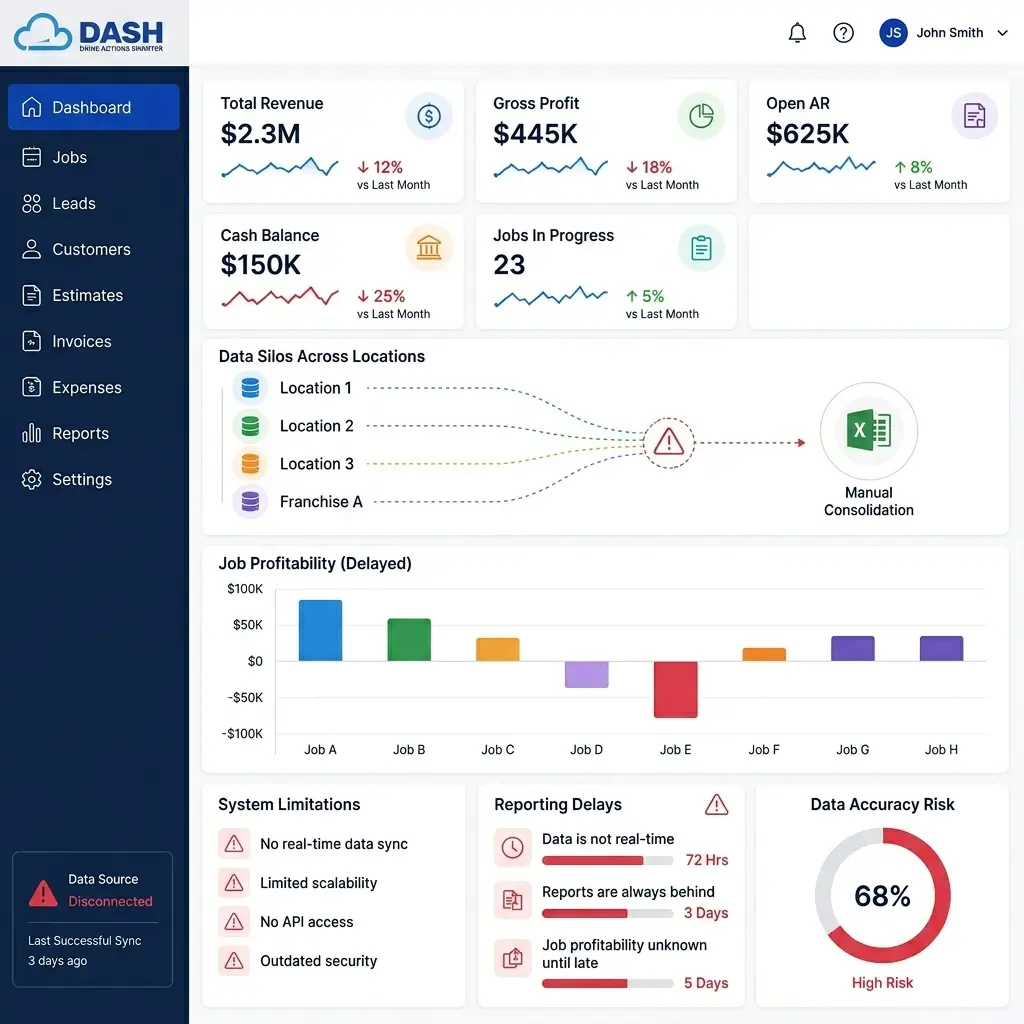1024x1024 pixels.
Task: Open Estimates in the sidebar
Action: point(93,295)
